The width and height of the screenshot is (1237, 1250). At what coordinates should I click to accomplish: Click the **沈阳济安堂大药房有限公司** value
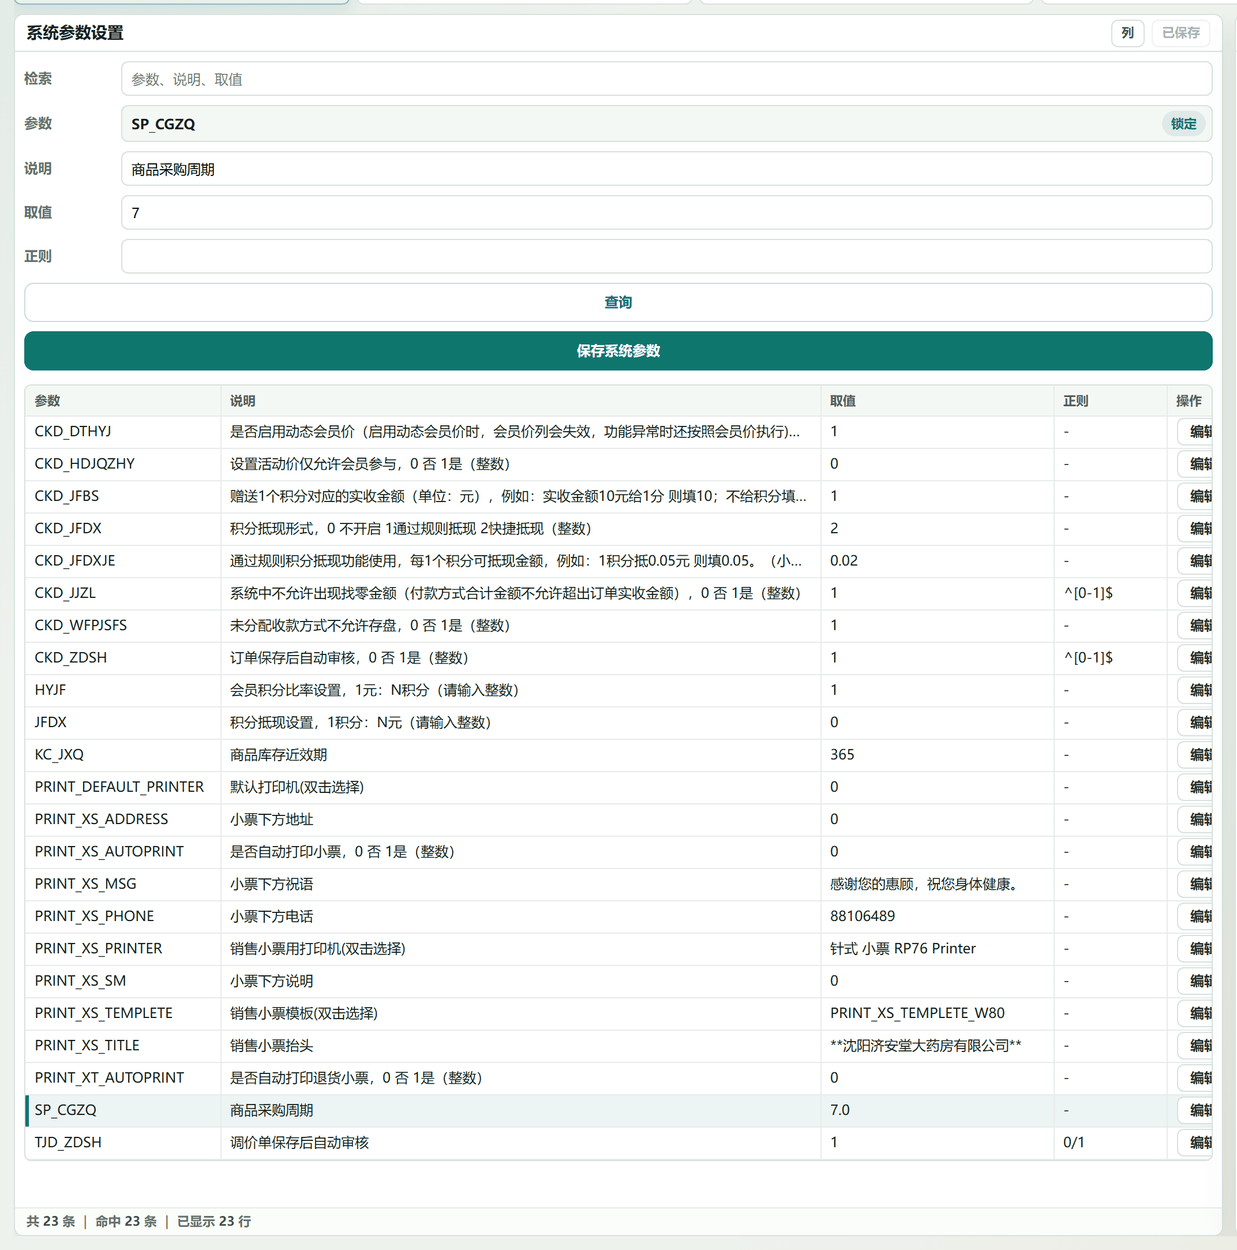[926, 1046]
